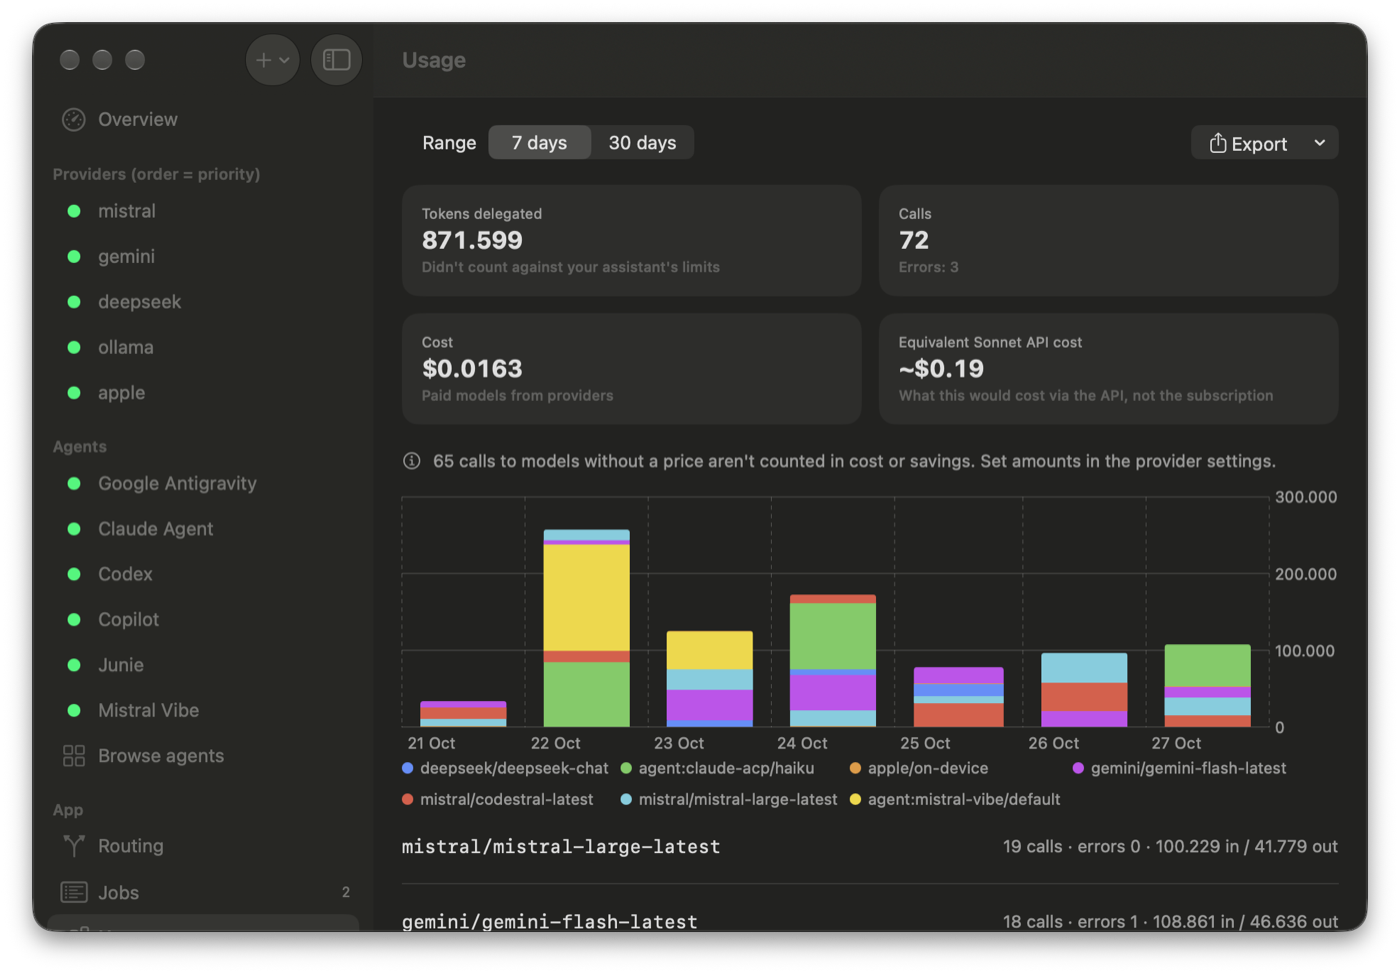
Task: Select the Tokens delegated card
Action: (632, 240)
